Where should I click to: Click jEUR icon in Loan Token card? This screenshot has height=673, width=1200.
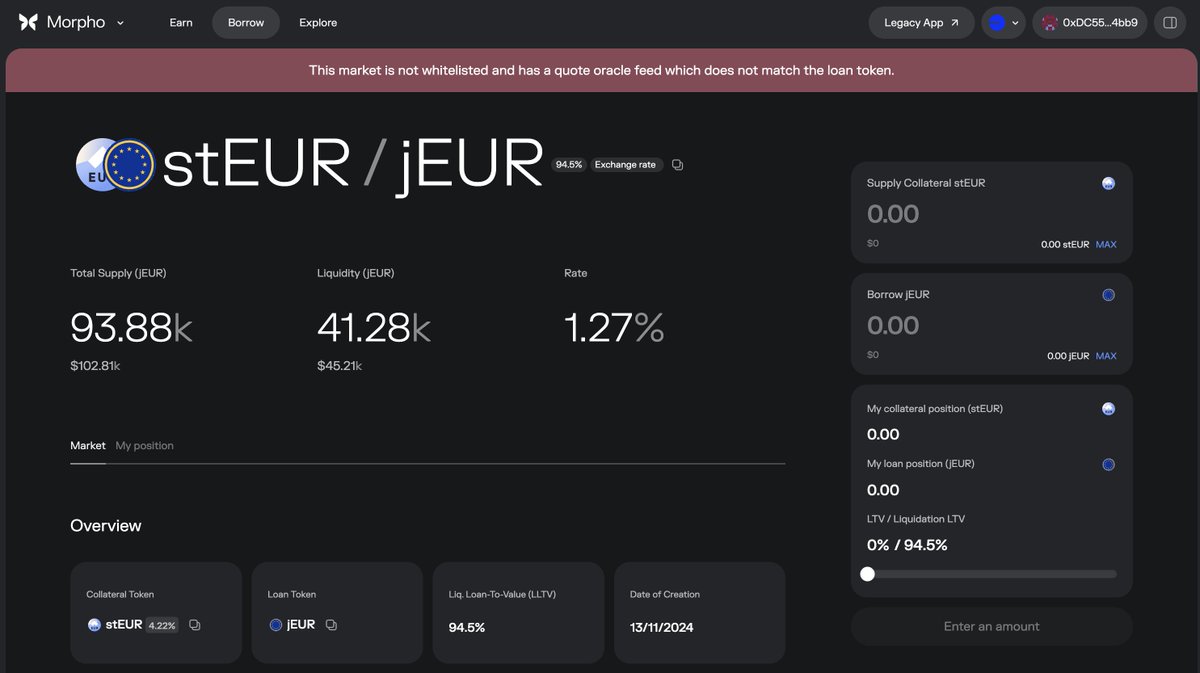coord(276,625)
